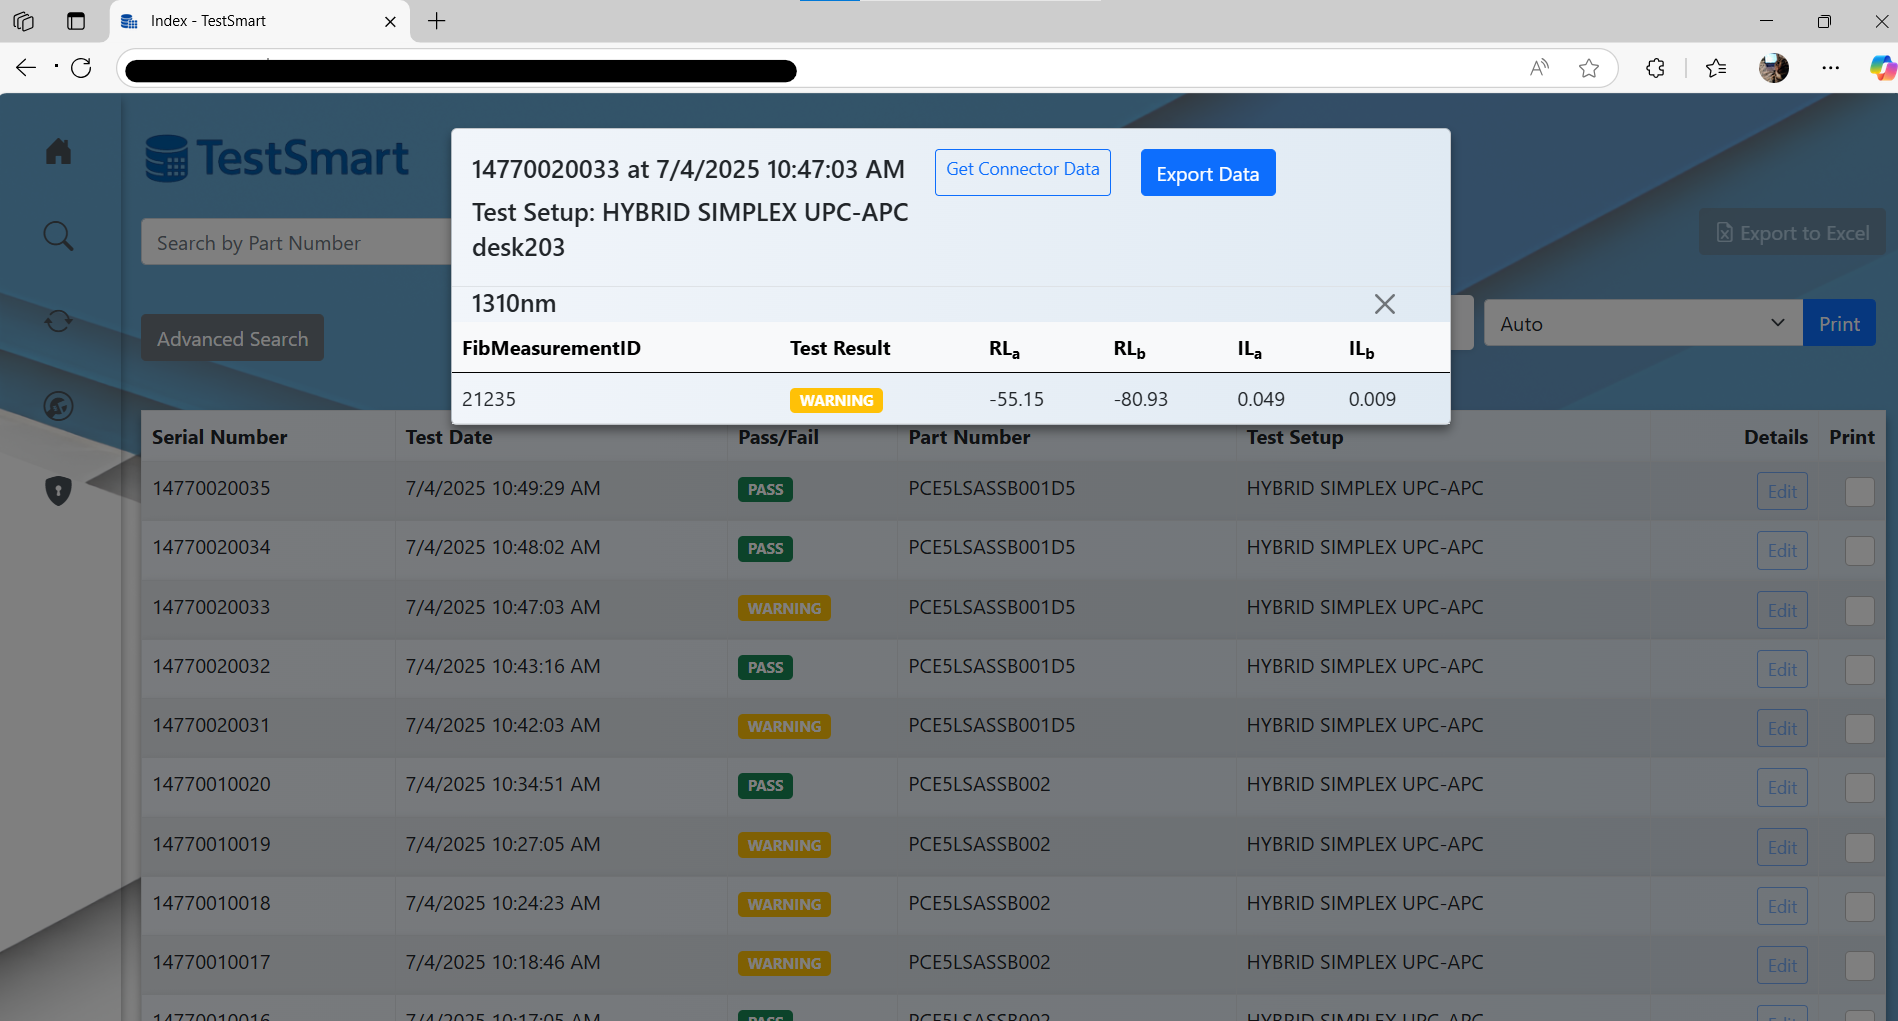Viewport: 1898px width, 1021px height.
Task: Open browser extensions puzzle icon
Action: tap(1655, 68)
